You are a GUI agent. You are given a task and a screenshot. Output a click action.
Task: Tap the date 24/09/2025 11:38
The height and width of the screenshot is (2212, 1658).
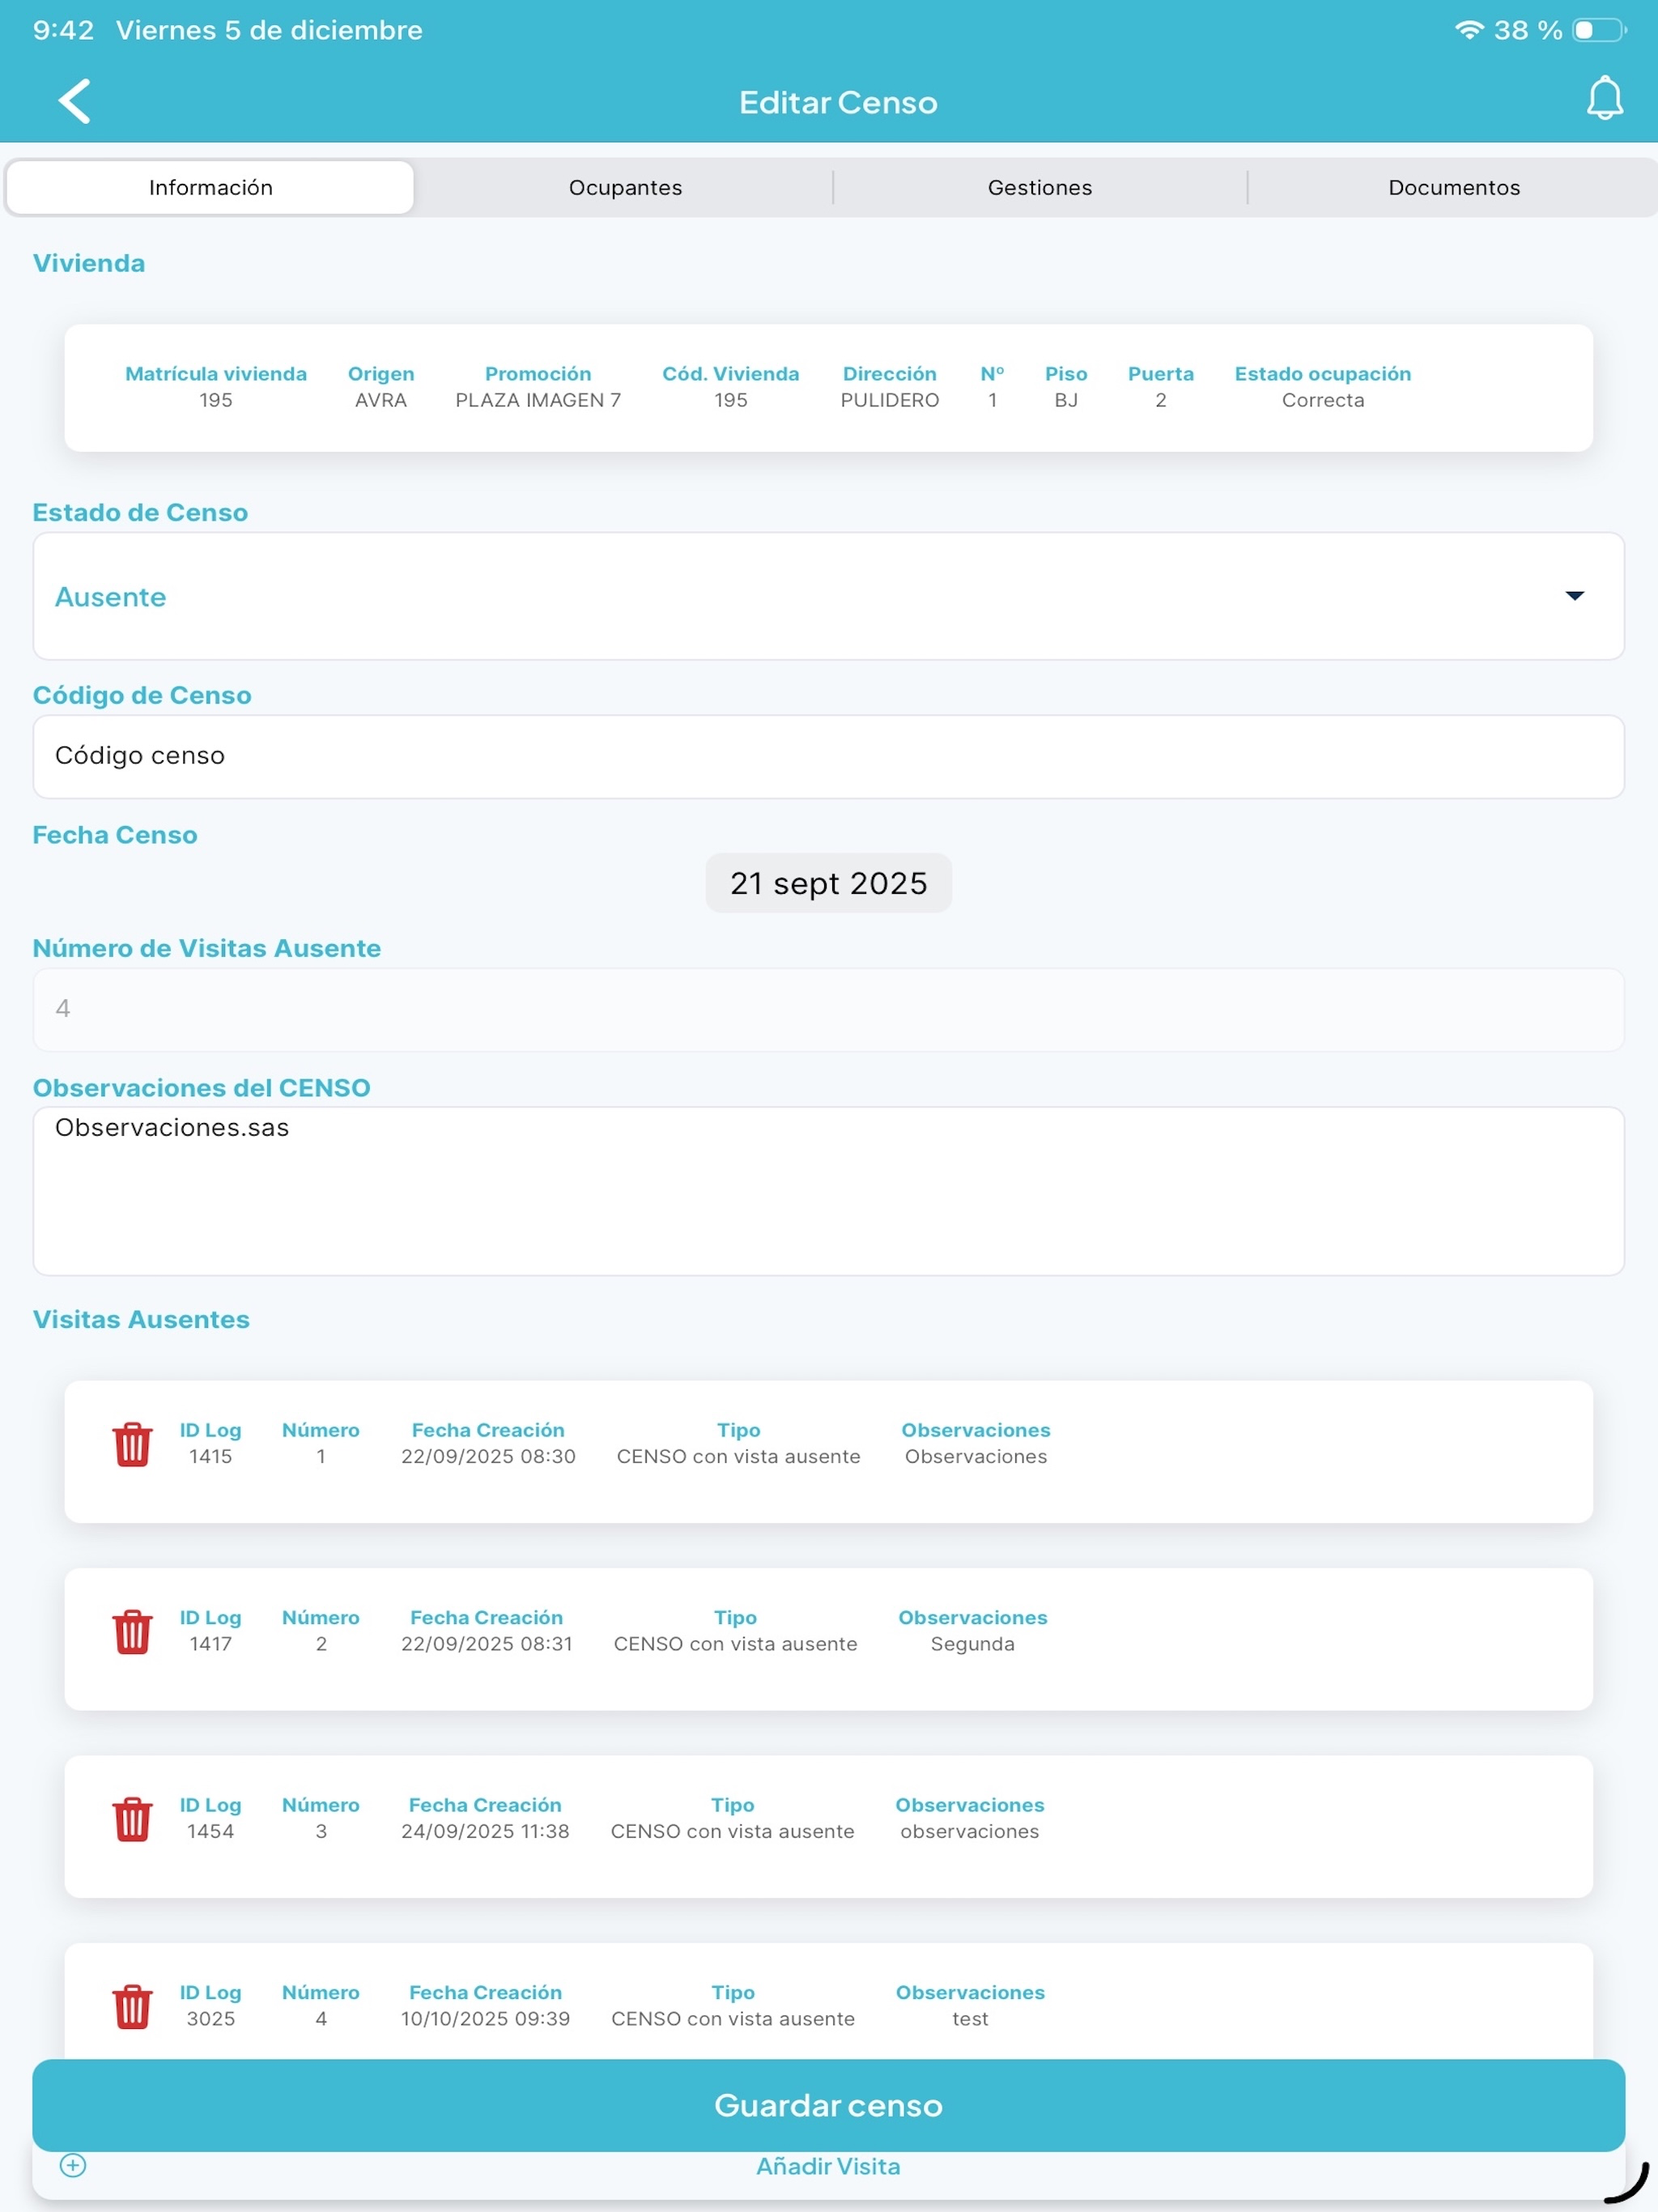485,1831
